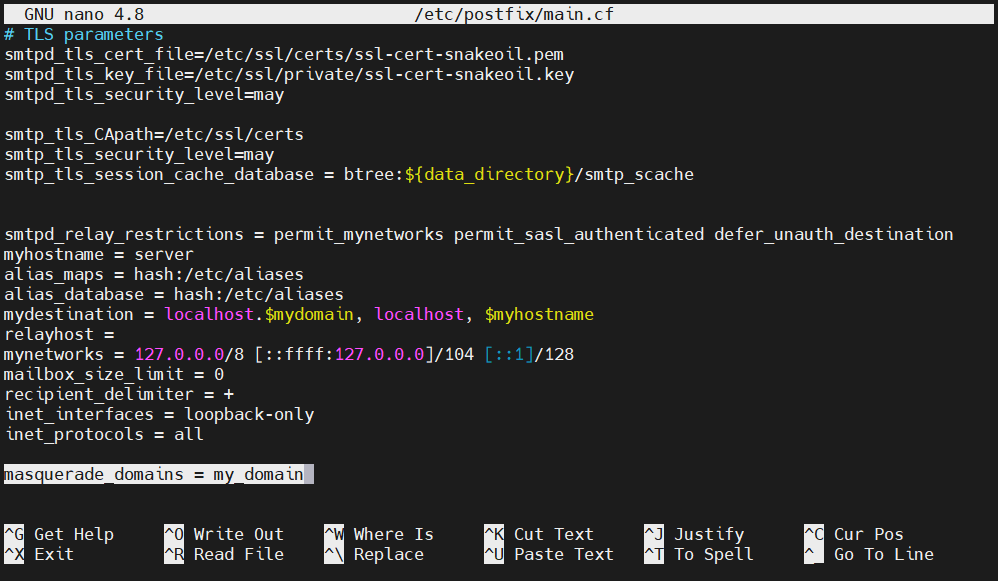Click the 'inet_protocols = all' line
Screen dimensions: 998x581
click(x=104, y=435)
